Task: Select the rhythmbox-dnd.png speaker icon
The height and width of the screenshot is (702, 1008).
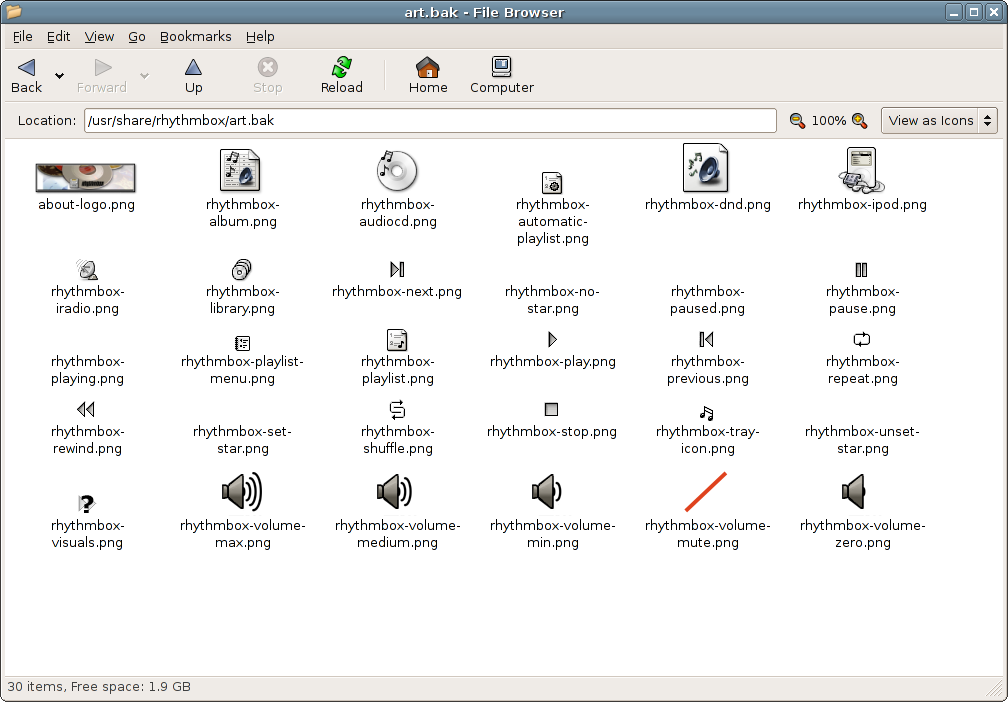Action: point(705,168)
